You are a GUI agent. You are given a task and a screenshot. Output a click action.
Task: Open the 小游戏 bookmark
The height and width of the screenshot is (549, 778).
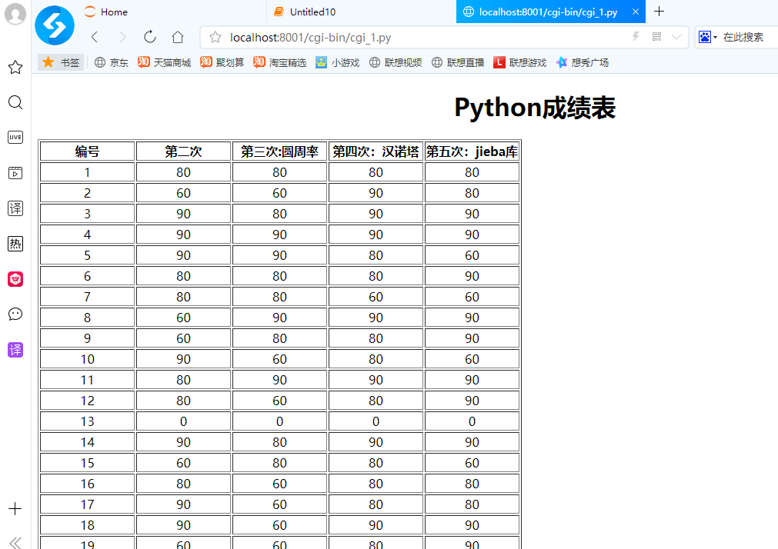point(337,63)
